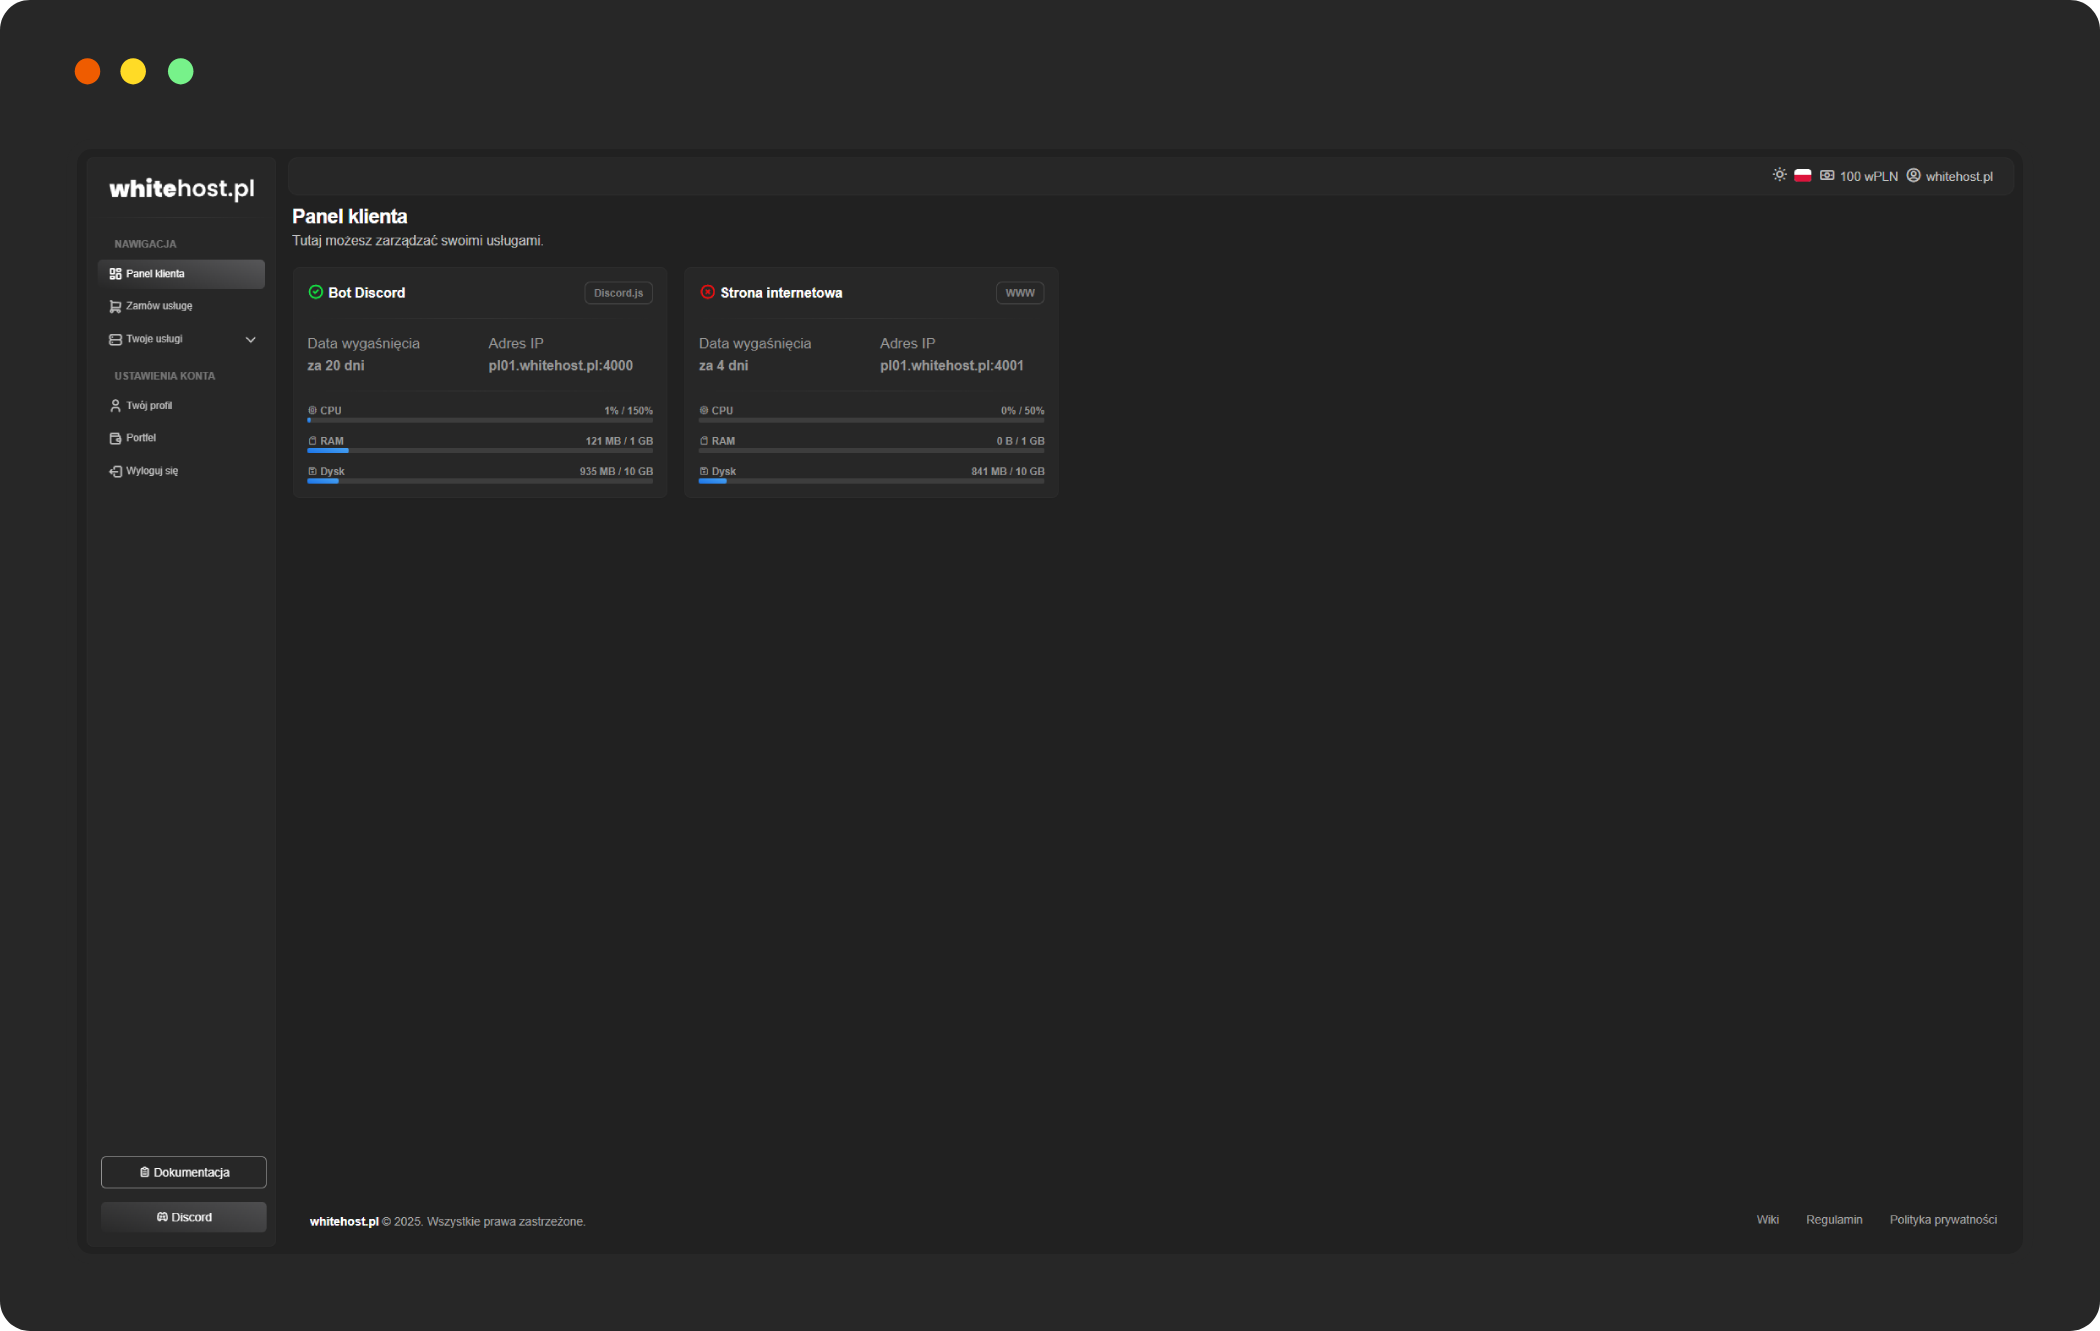Click the Panel klienta page heading
2100x1331 pixels.
350,216
